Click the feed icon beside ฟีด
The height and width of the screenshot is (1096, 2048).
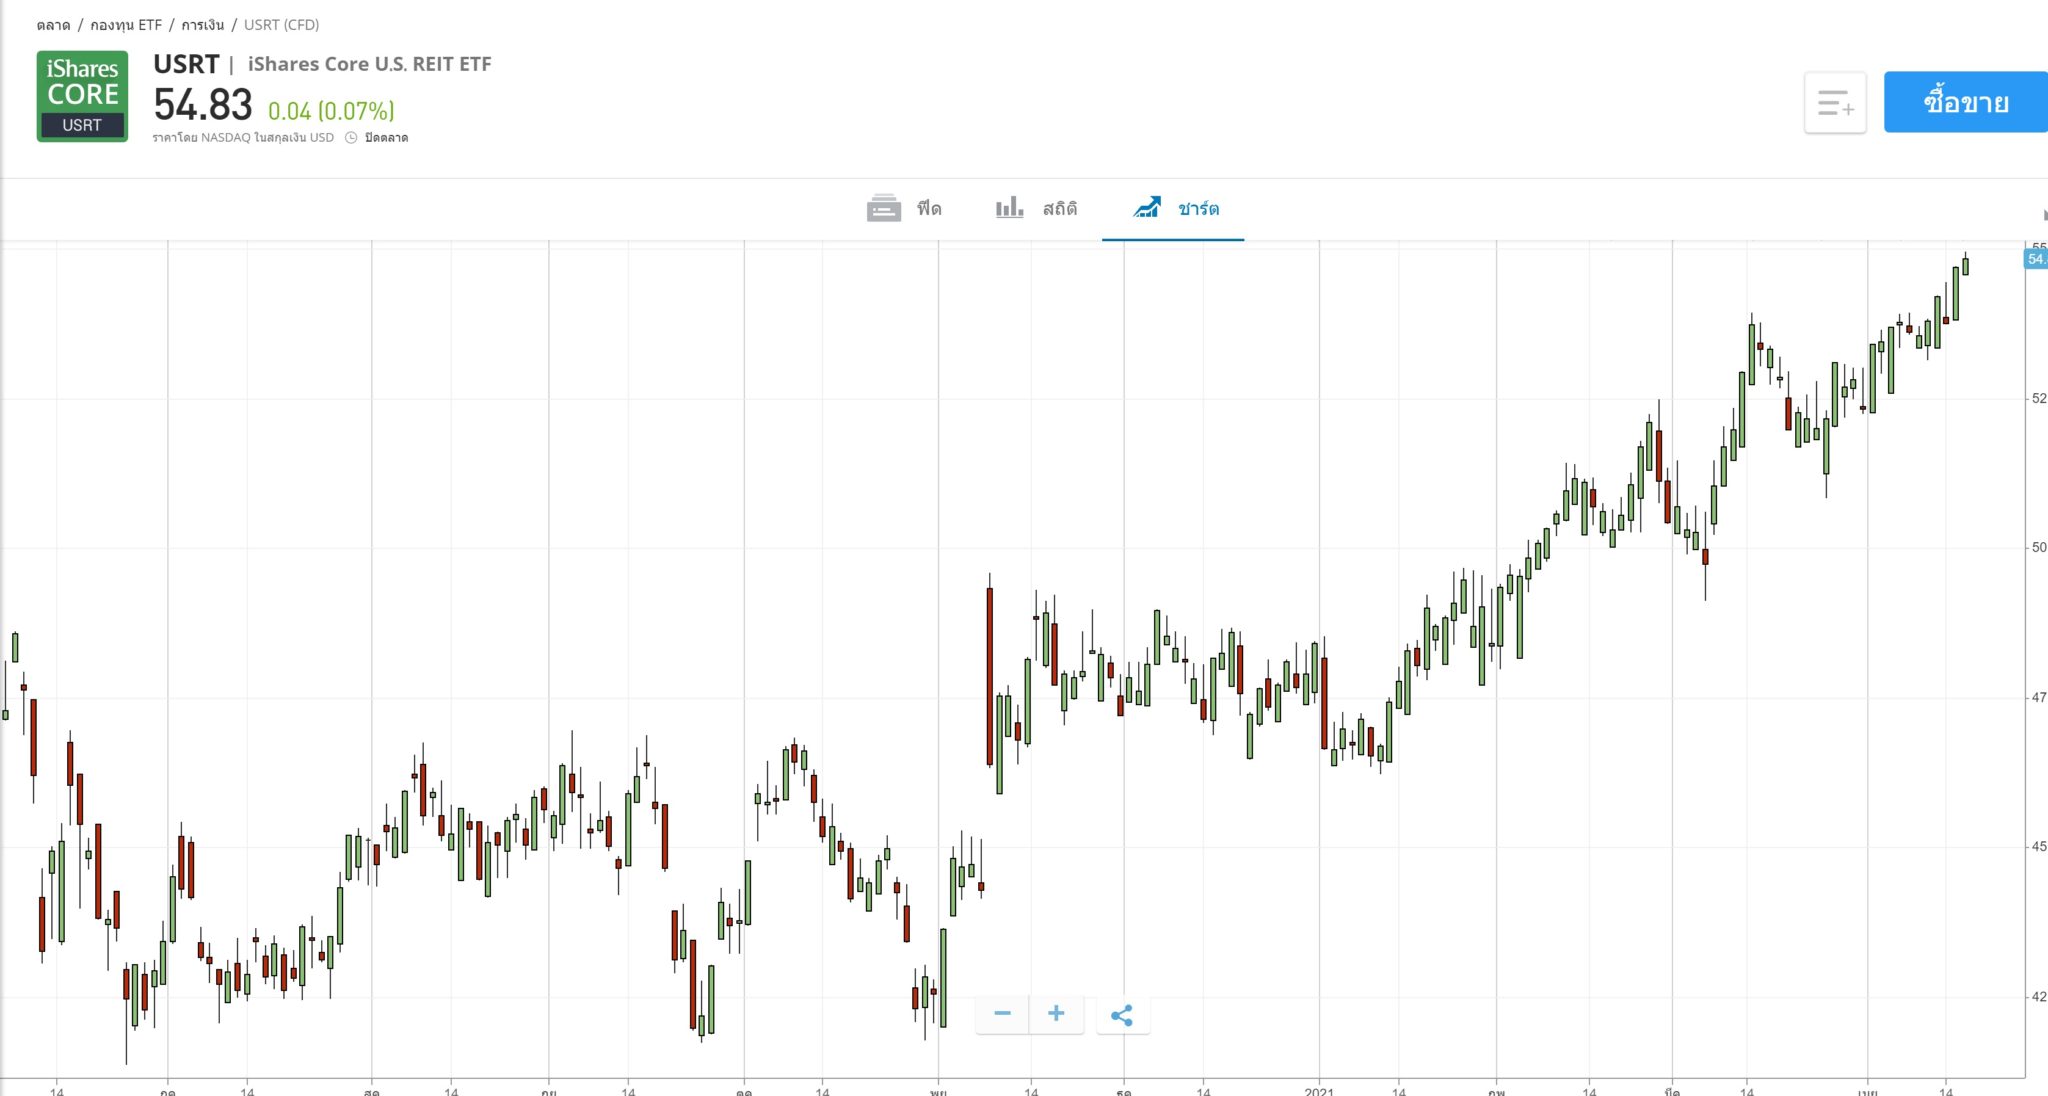point(883,208)
